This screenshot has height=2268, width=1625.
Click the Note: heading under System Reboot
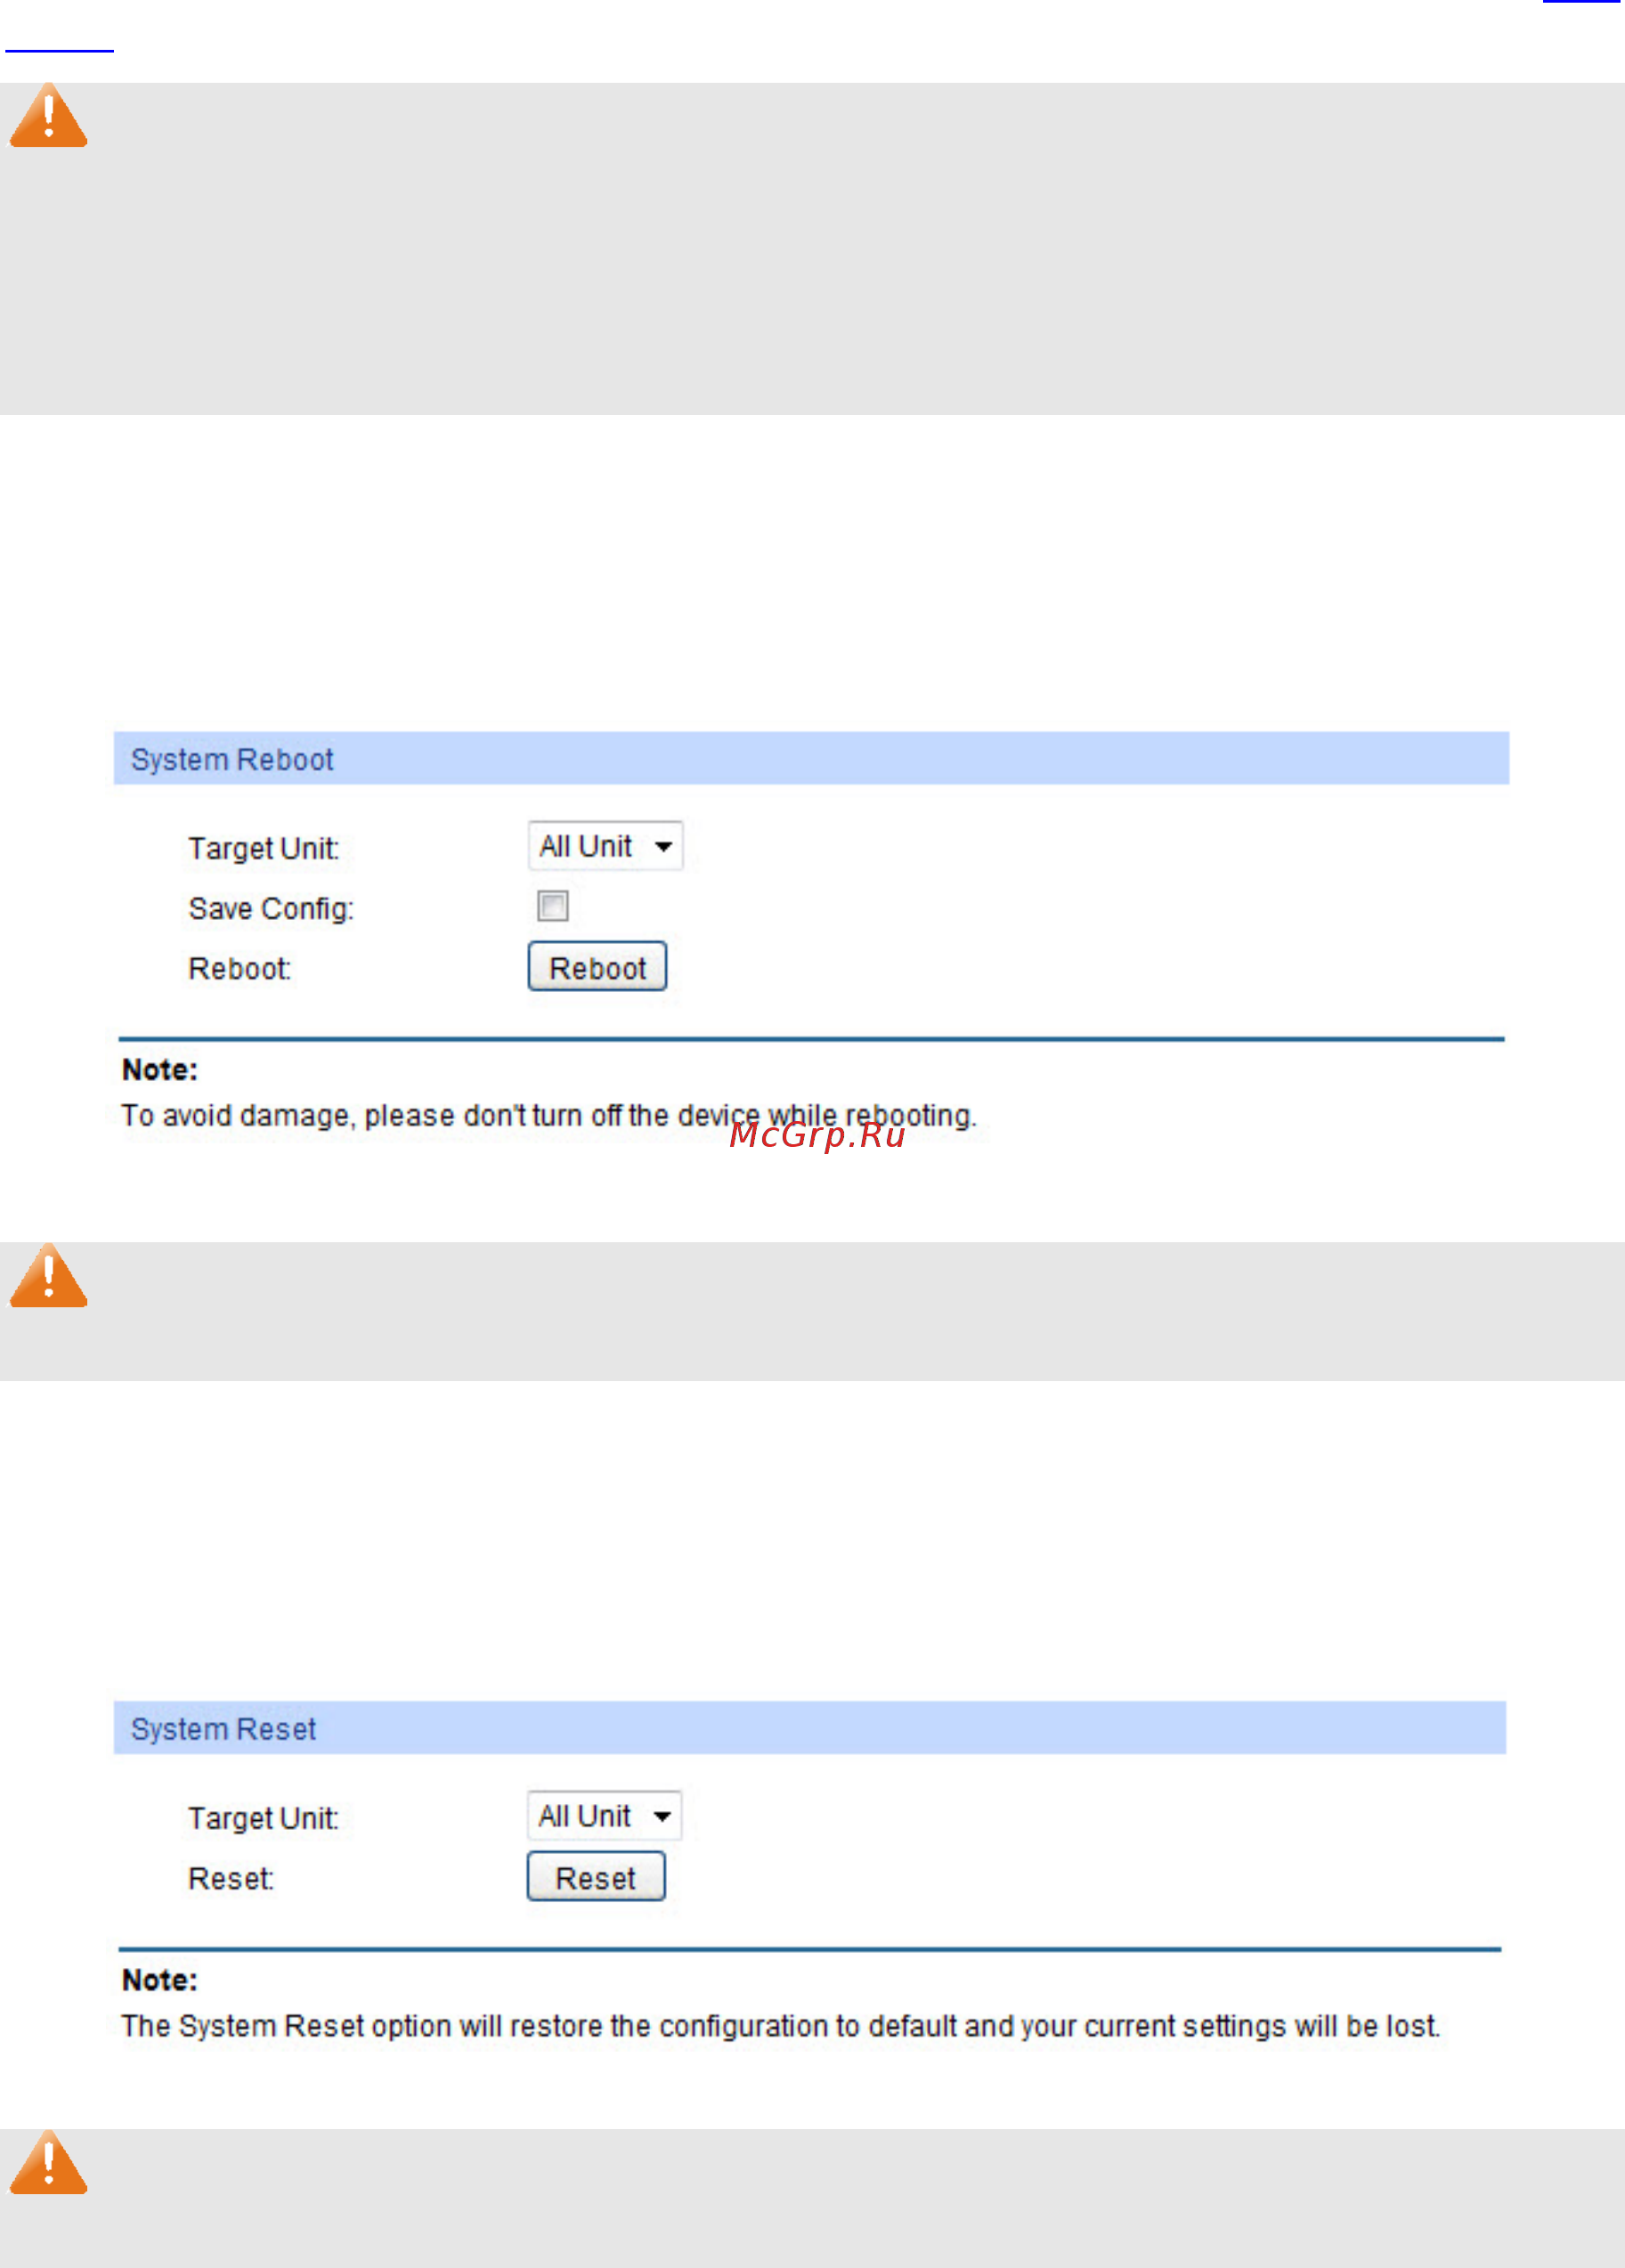(160, 1070)
